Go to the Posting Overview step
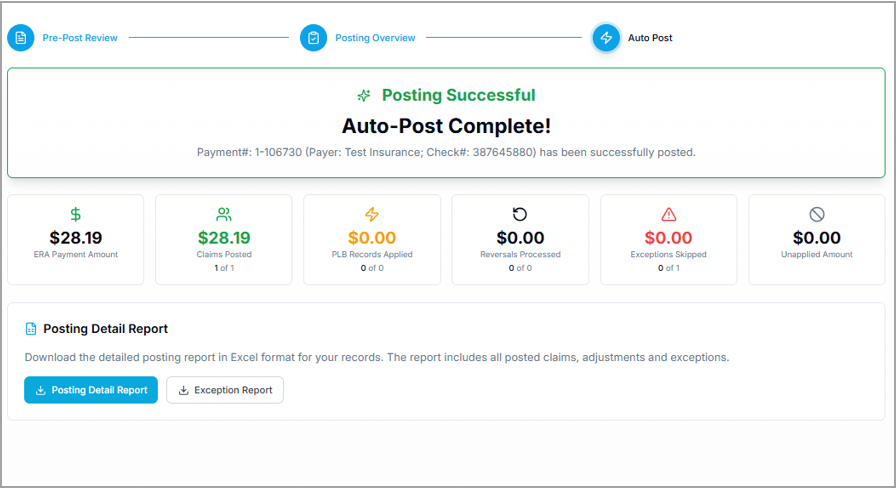Image resolution: width=896 pixels, height=488 pixels. coord(375,38)
